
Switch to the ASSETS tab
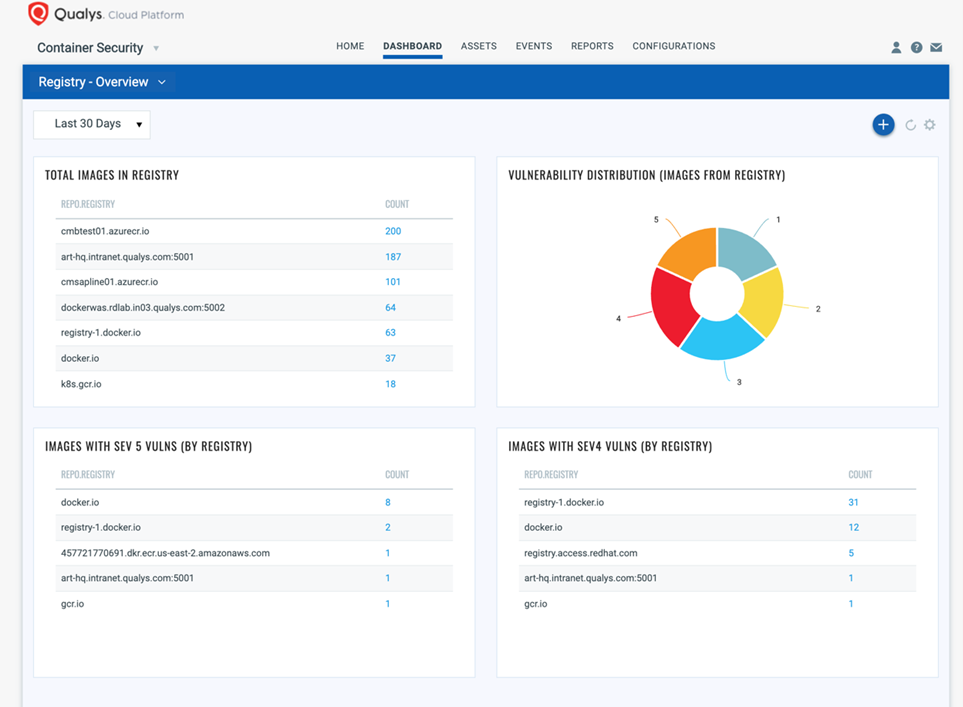click(x=478, y=46)
